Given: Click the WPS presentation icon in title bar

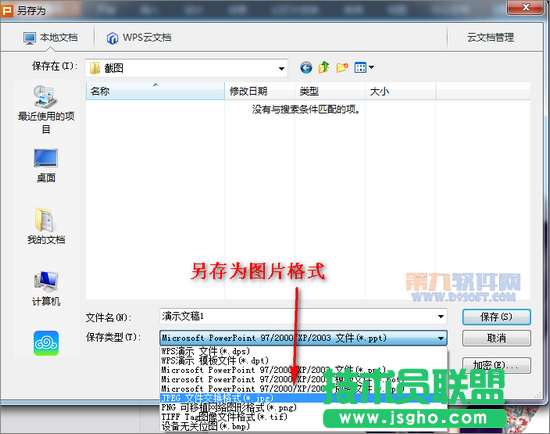Looking at the screenshot, I should pyautogui.click(x=7, y=11).
